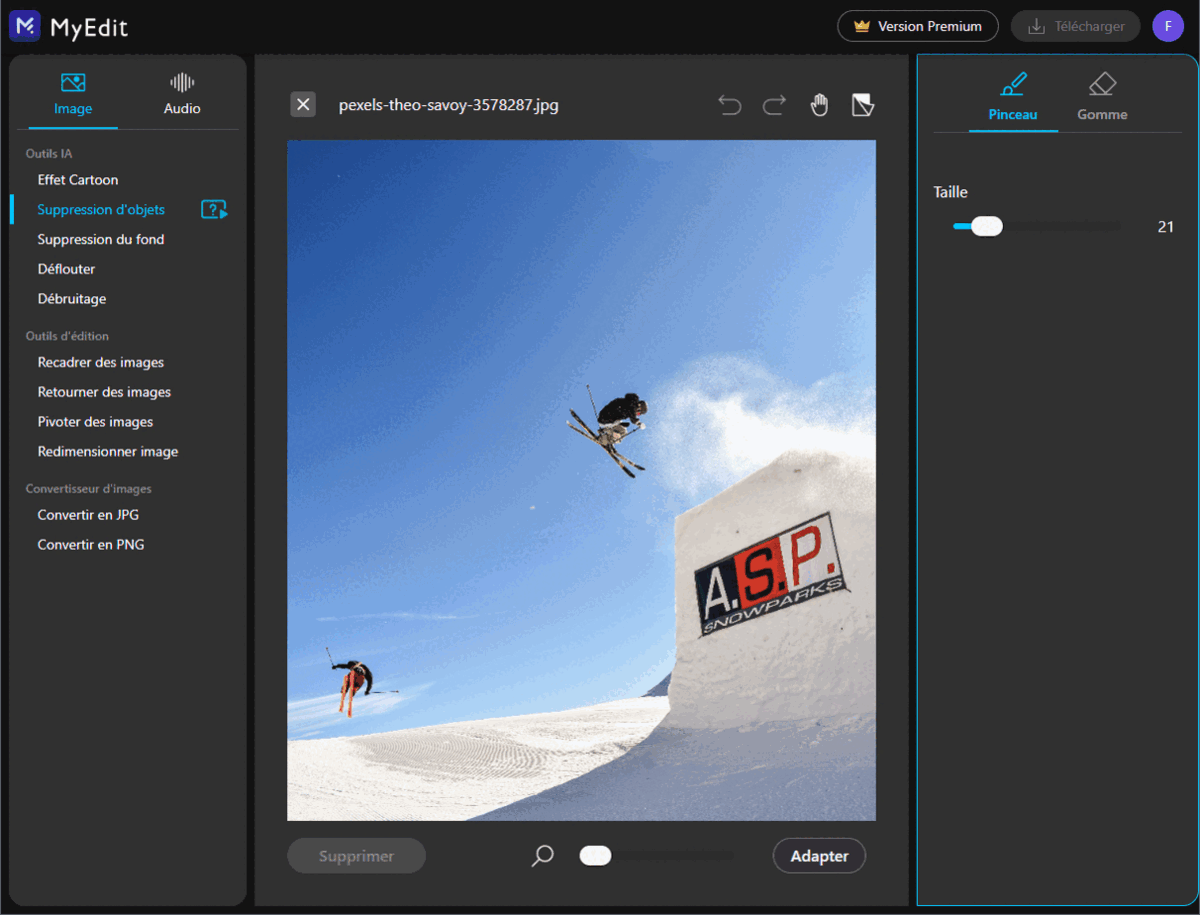The width and height of the screenshot is (1200, 915).
Task: Toggle the before/after compare icon
Action: [x=862, y=105]
